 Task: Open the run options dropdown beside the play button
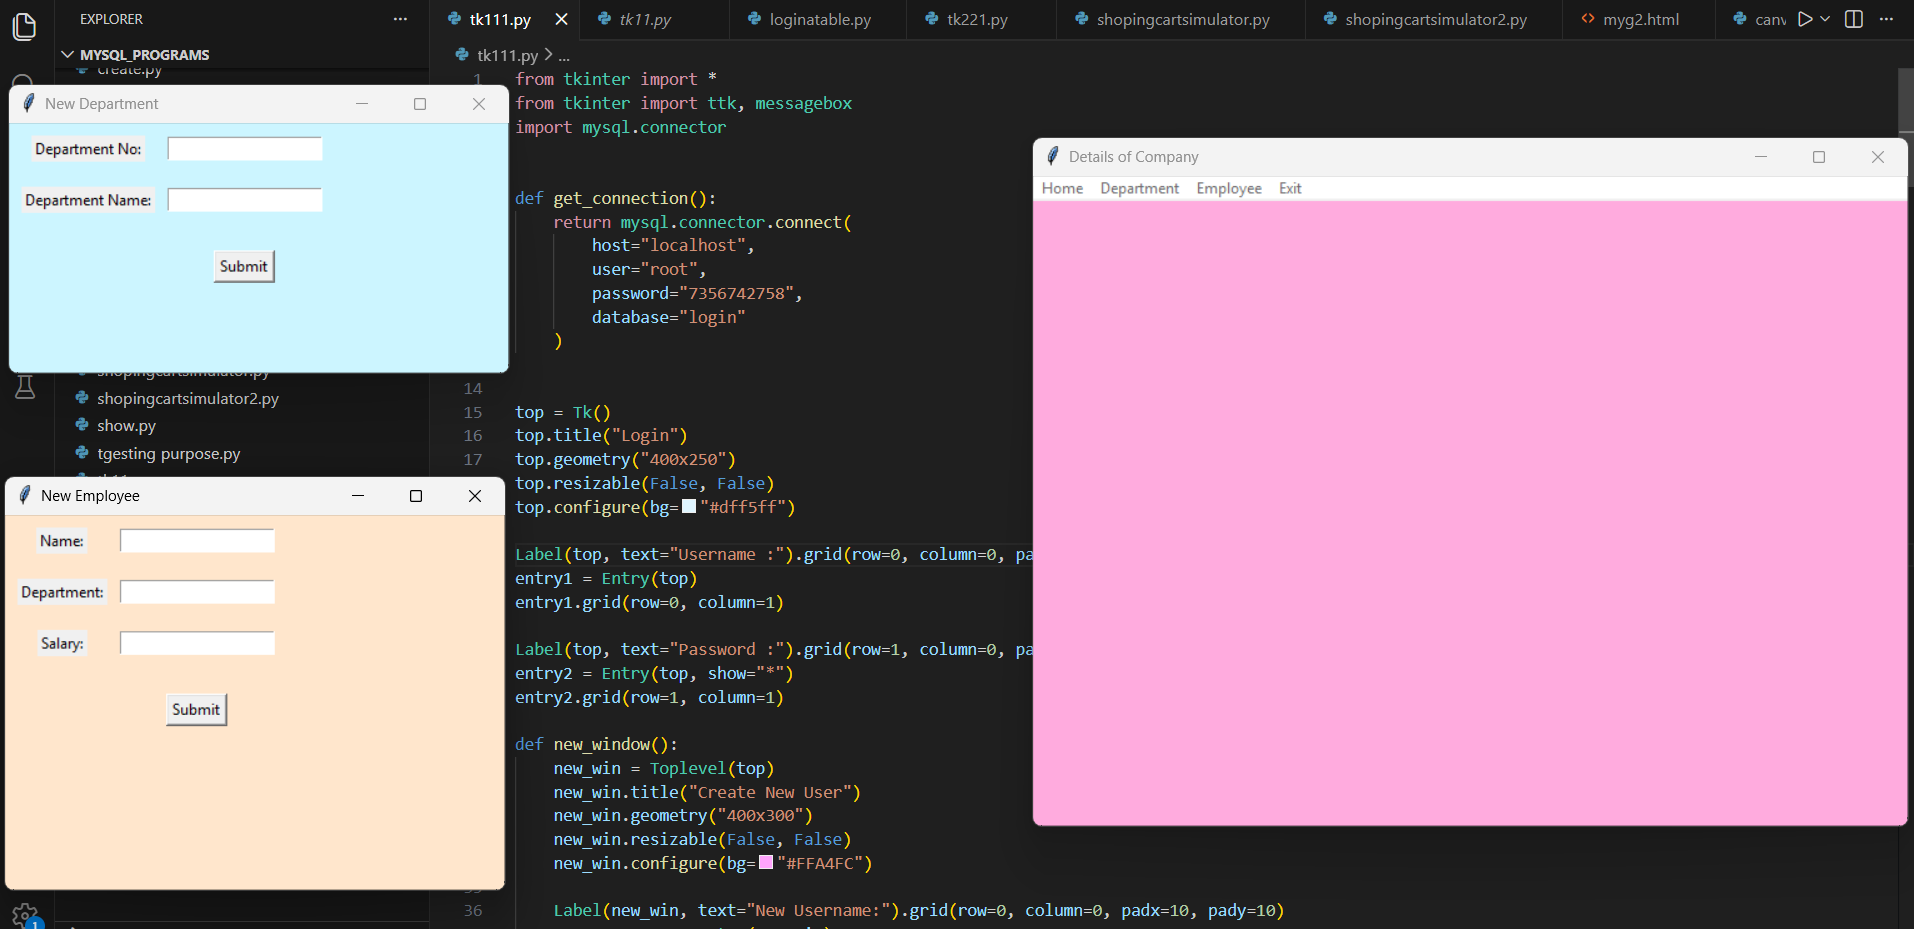coord(1825,18)
